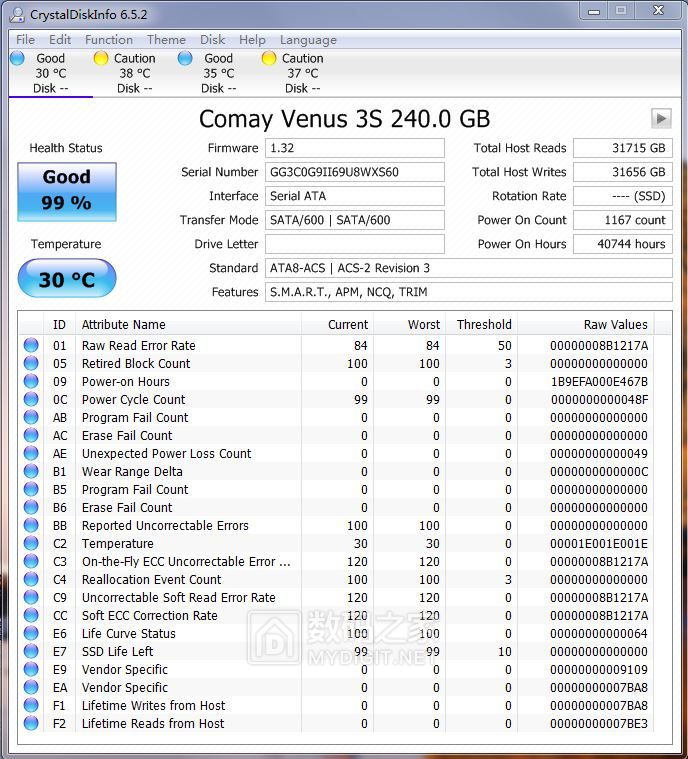Viewport: 688px width, 759px height.
Task: Click the Power On Count value 1167 count
Action: [x=623, y=220]
